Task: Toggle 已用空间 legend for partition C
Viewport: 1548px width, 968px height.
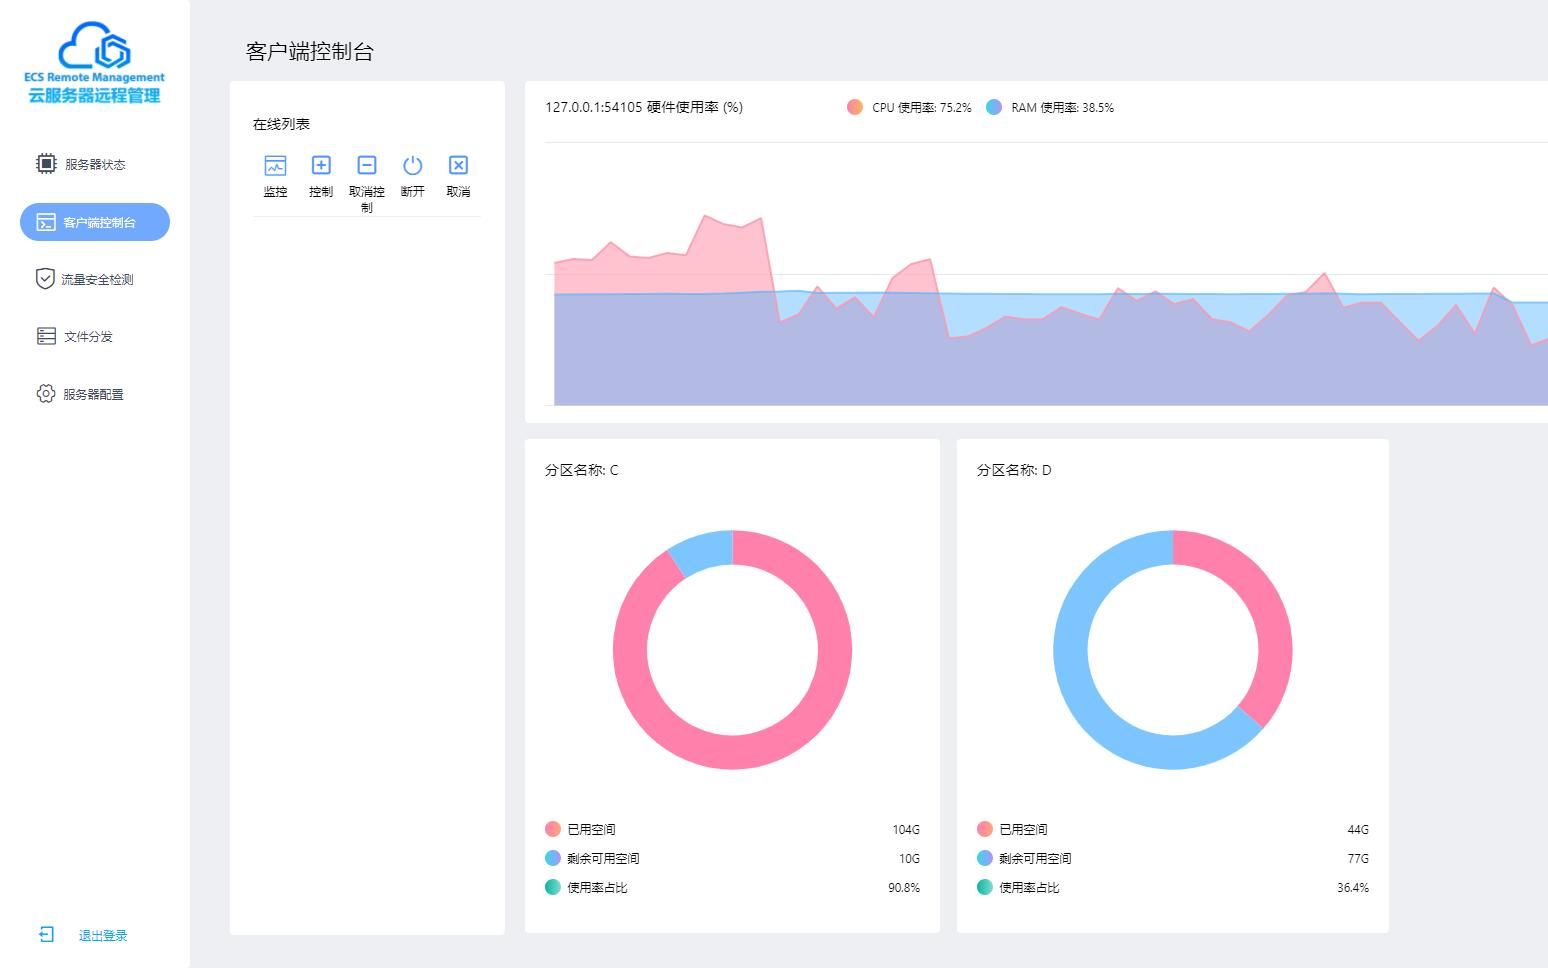Action: [x=581, y=829]
